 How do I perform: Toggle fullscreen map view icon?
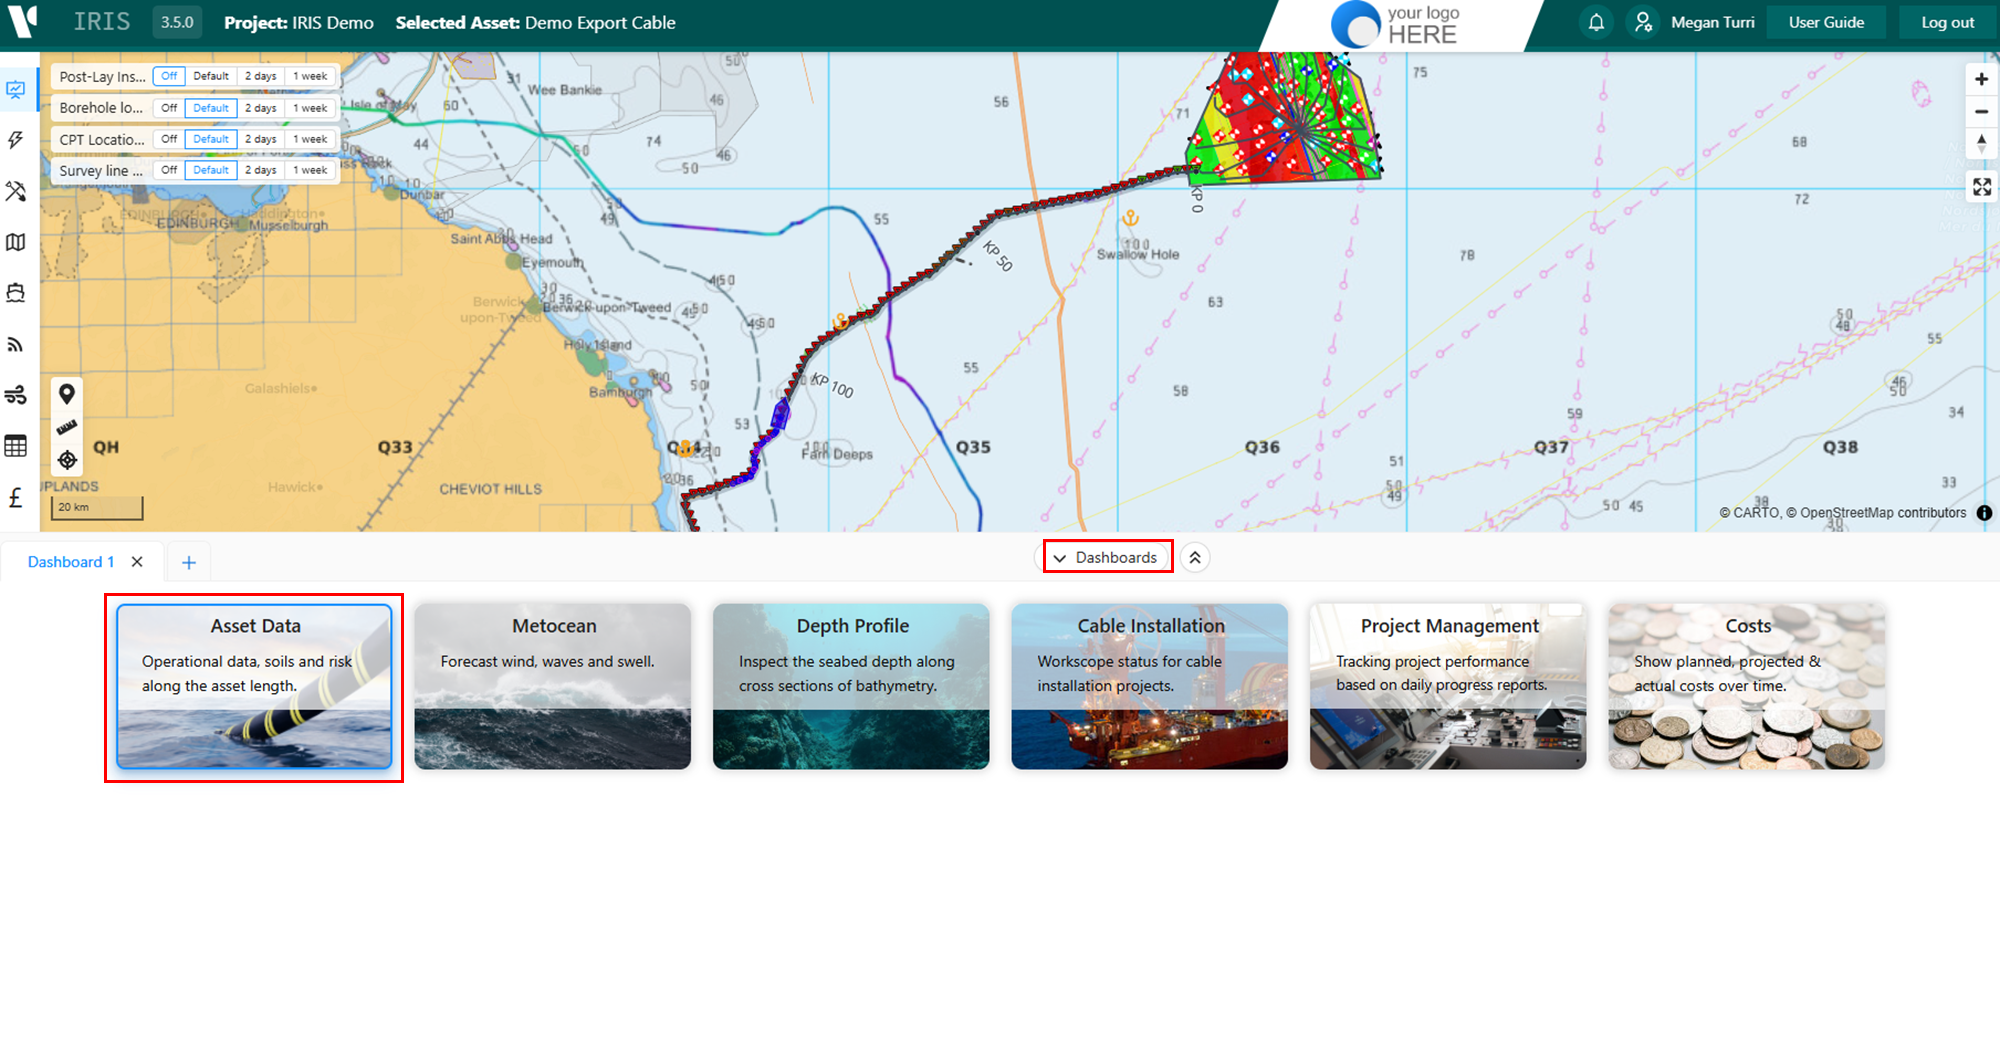[x=1981, y=187]
